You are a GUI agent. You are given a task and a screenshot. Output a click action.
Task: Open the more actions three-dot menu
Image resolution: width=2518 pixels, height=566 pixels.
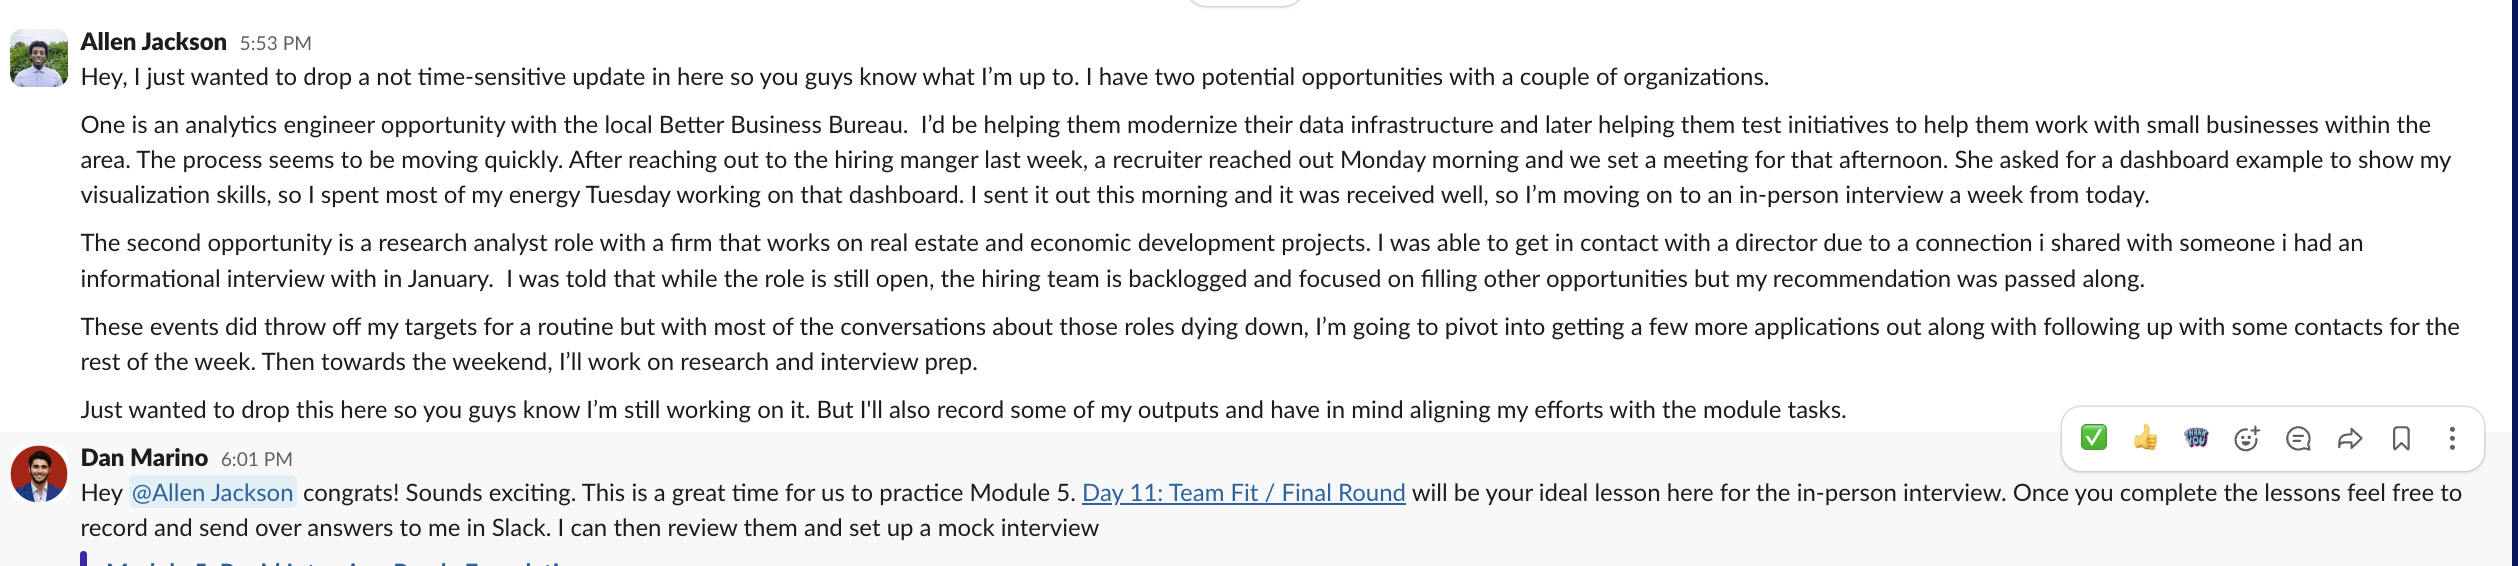(2452, 438)
